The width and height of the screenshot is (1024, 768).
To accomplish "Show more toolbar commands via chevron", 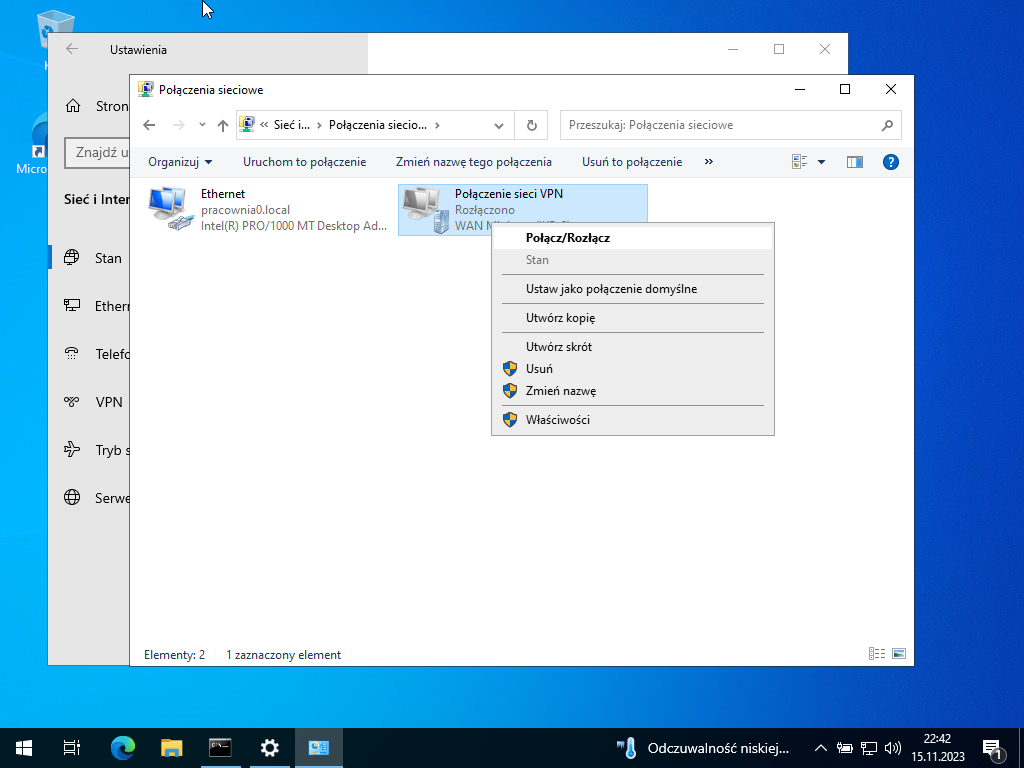I will (709, 162).
